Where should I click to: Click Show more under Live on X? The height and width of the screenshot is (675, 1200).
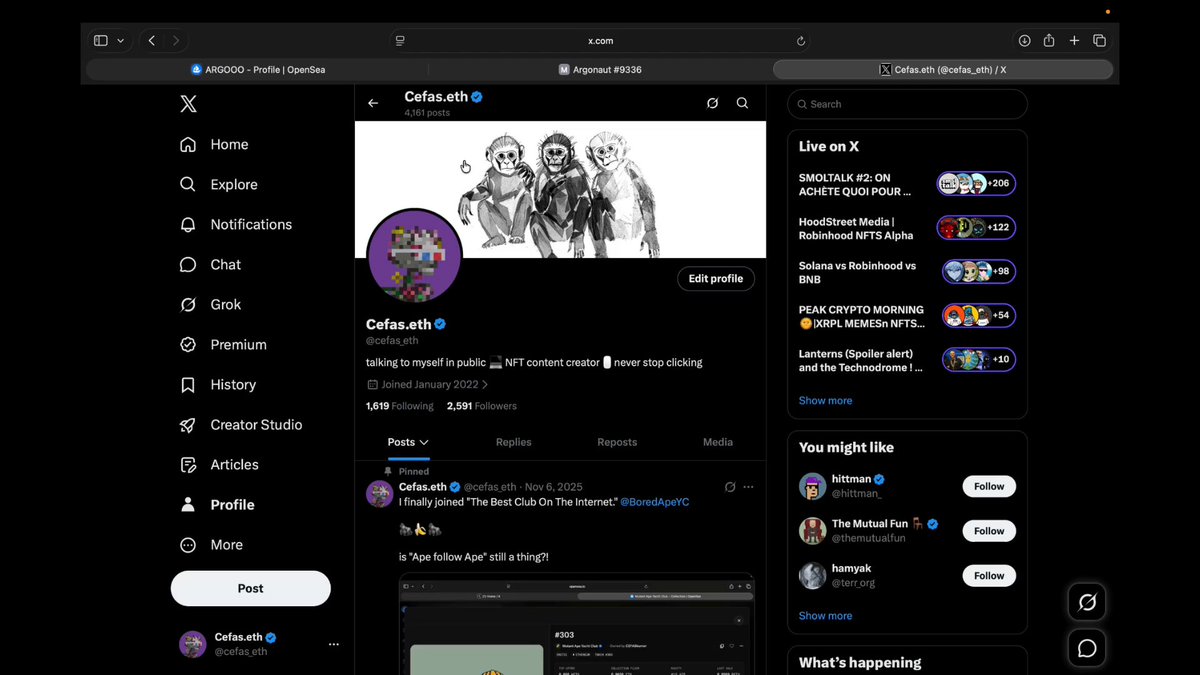[826, 400]
